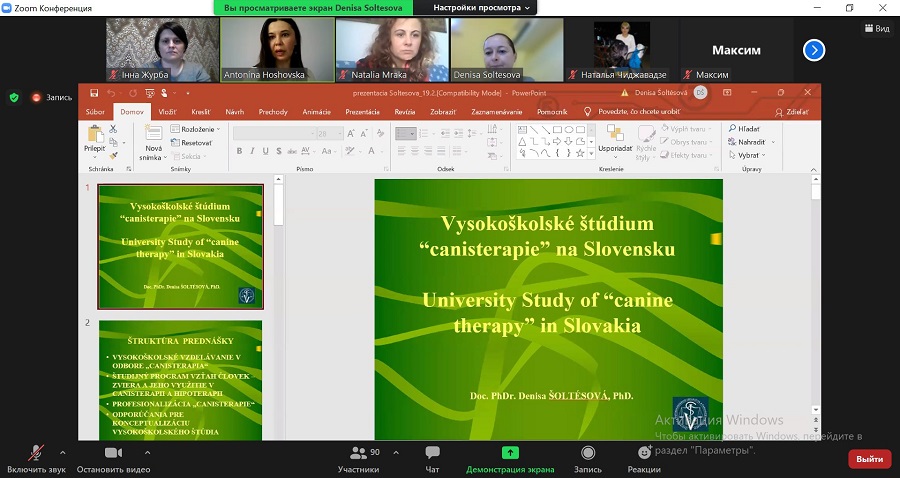Open the Участники participants panel

[357, 453]
